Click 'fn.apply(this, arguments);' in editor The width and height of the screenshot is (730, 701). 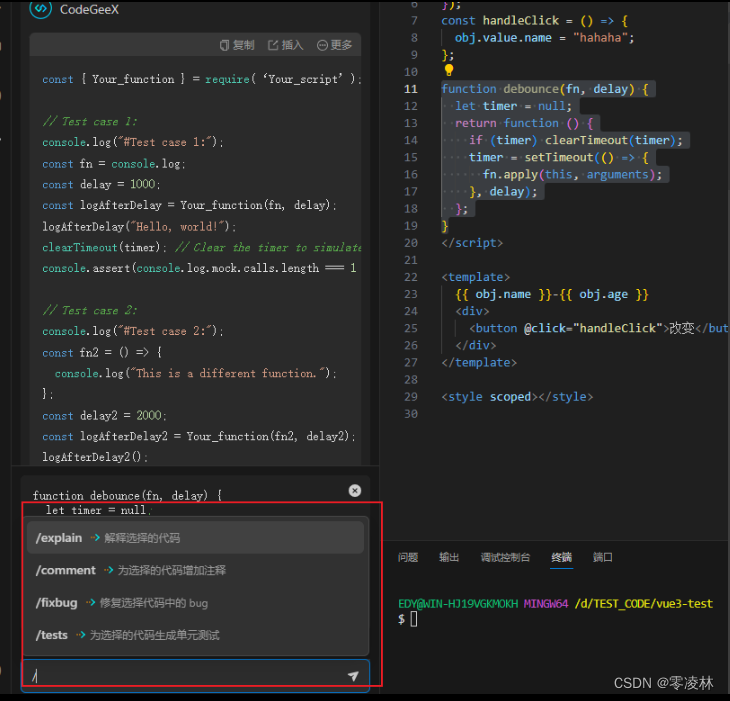pyautogui.click(x=572, y=175)
